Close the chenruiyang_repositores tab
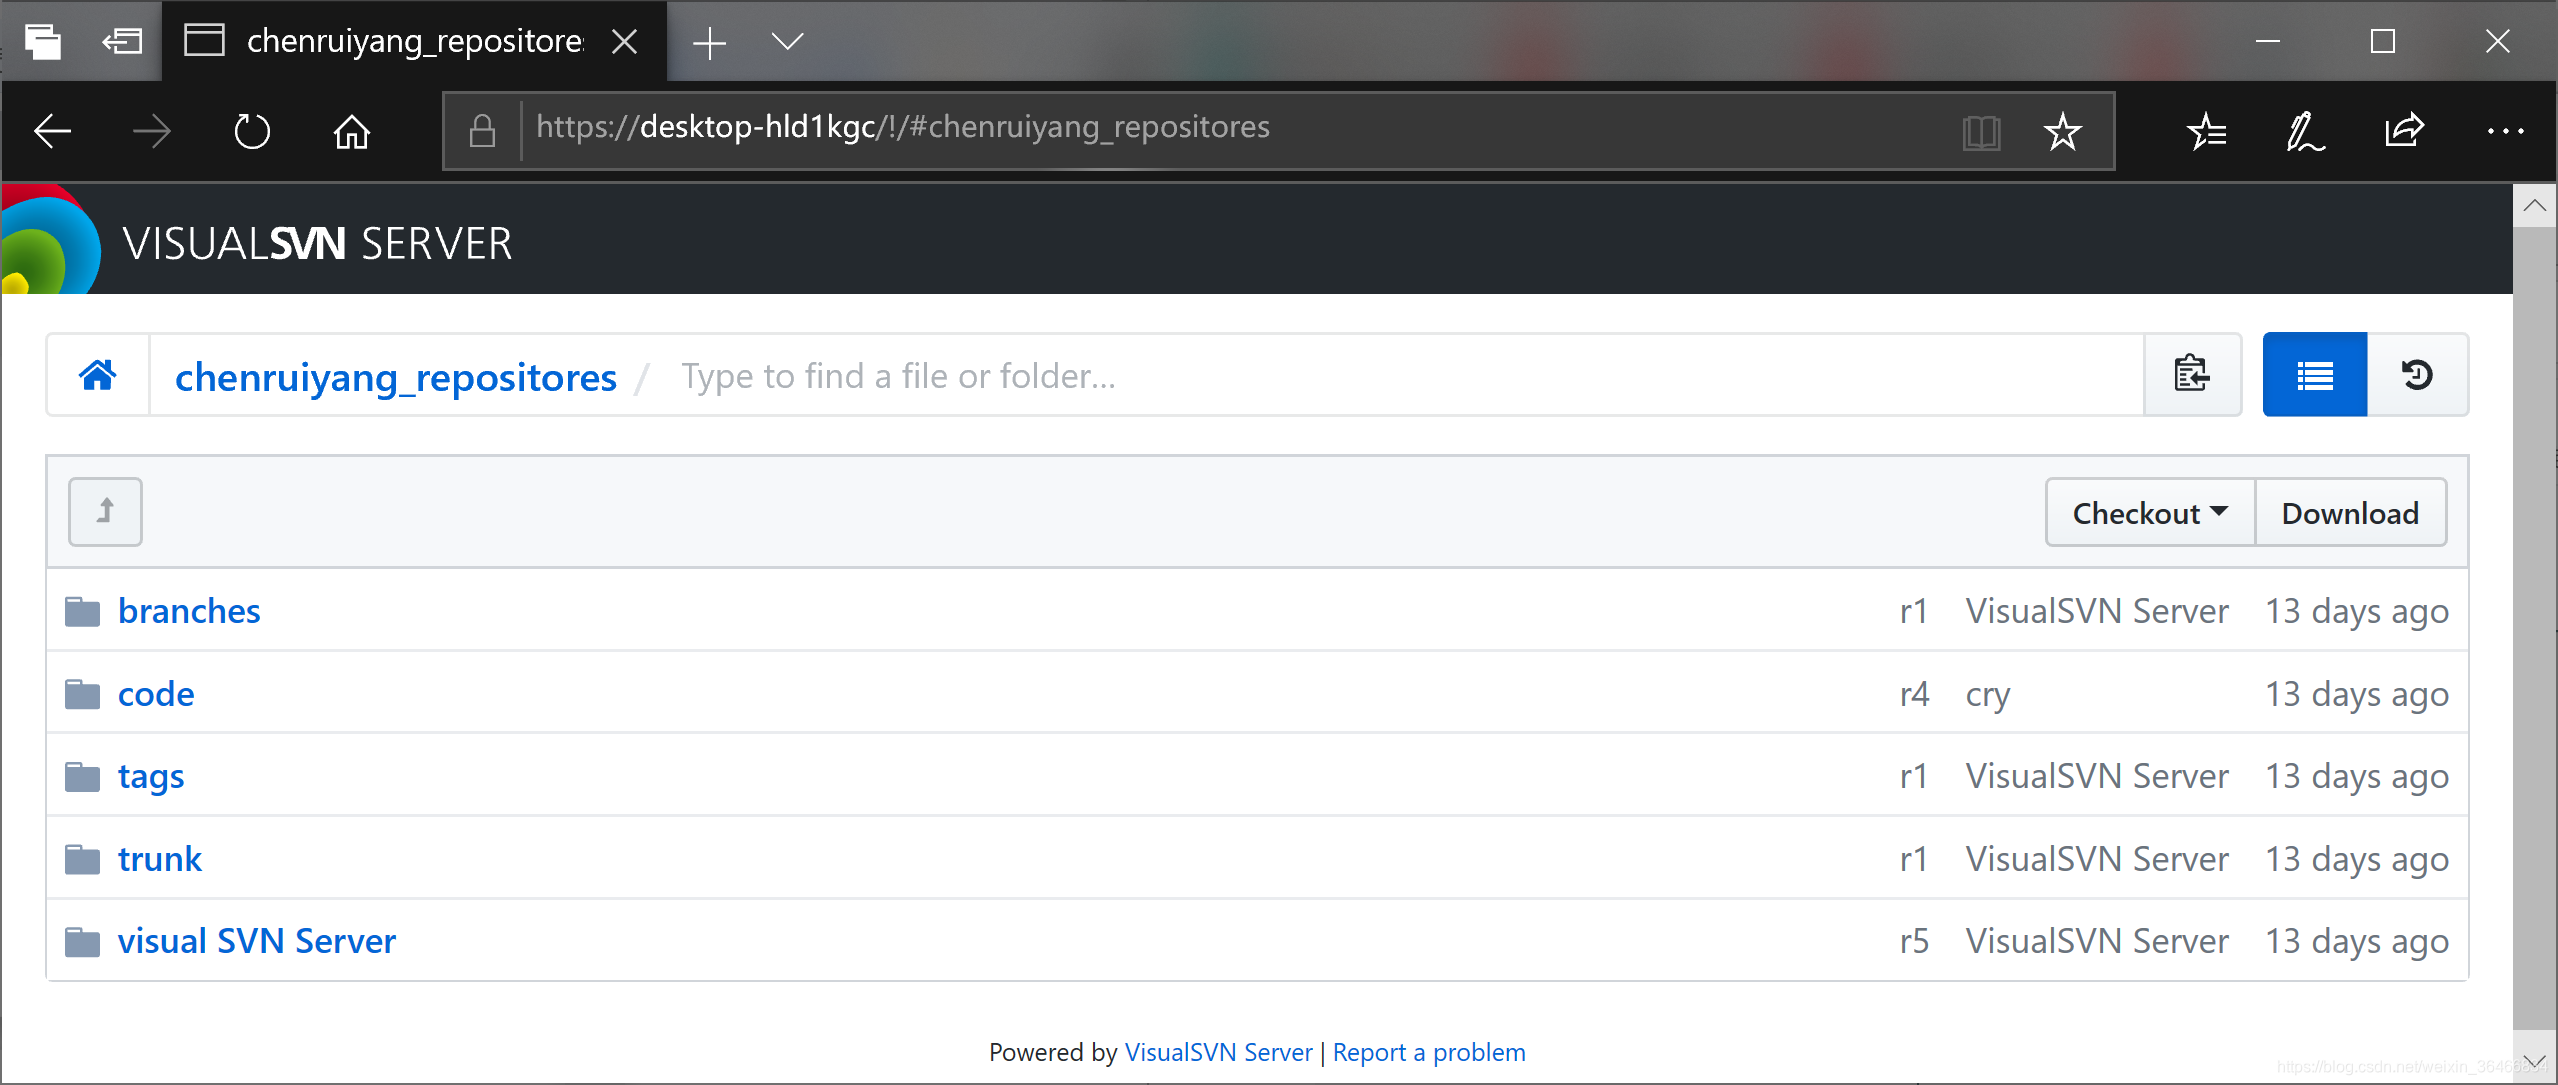 point(625,42)
